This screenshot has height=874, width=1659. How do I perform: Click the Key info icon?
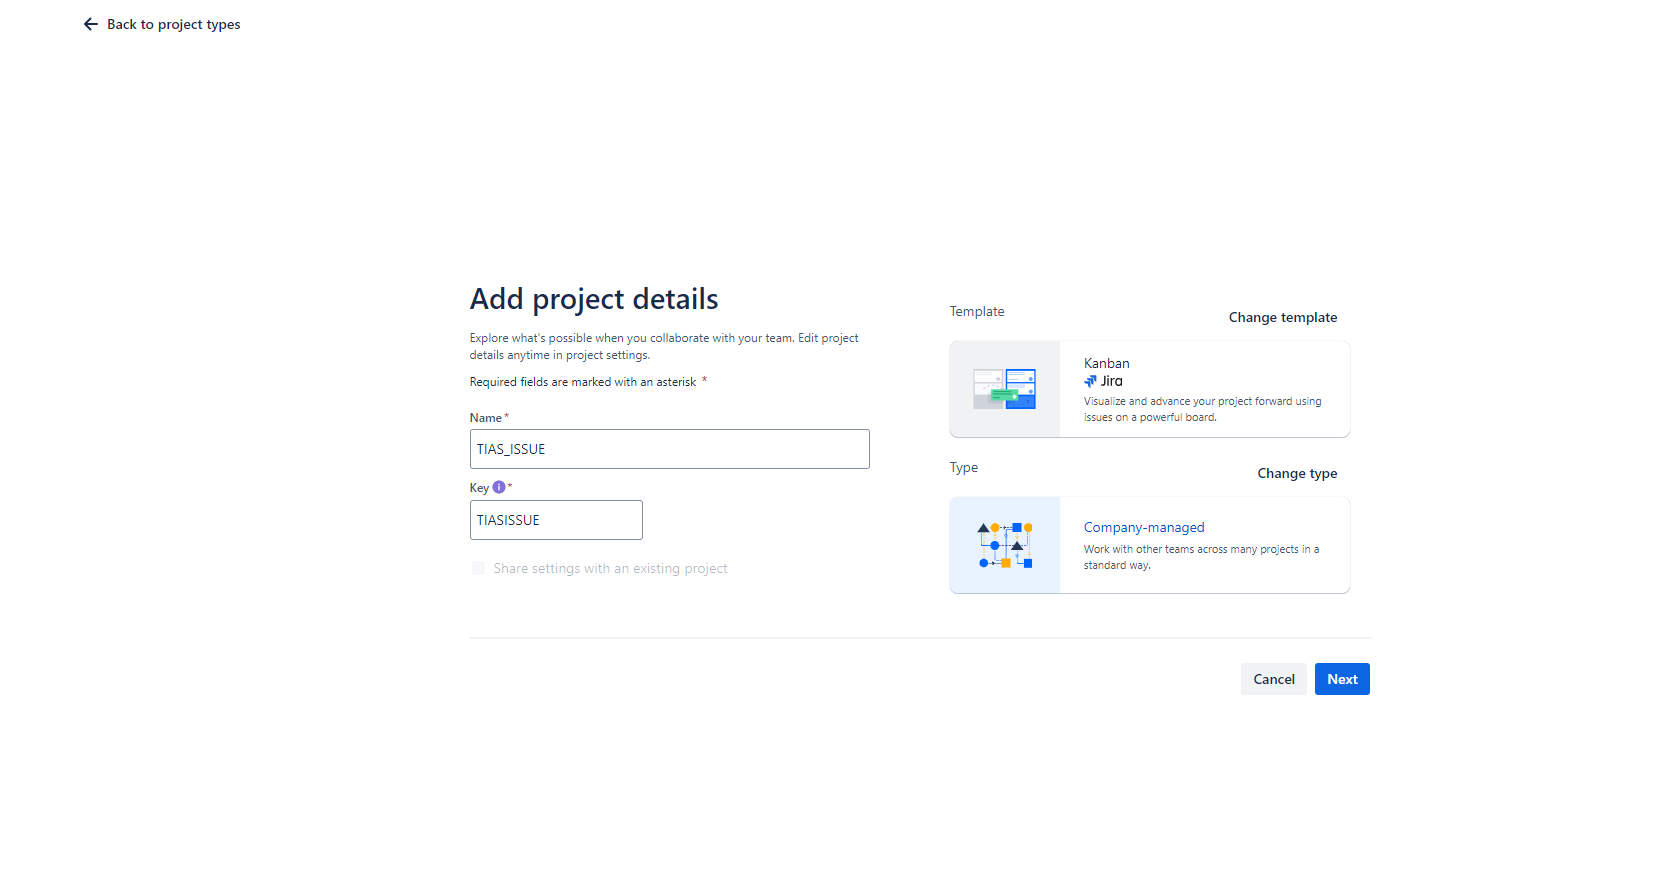coord(499,487)
